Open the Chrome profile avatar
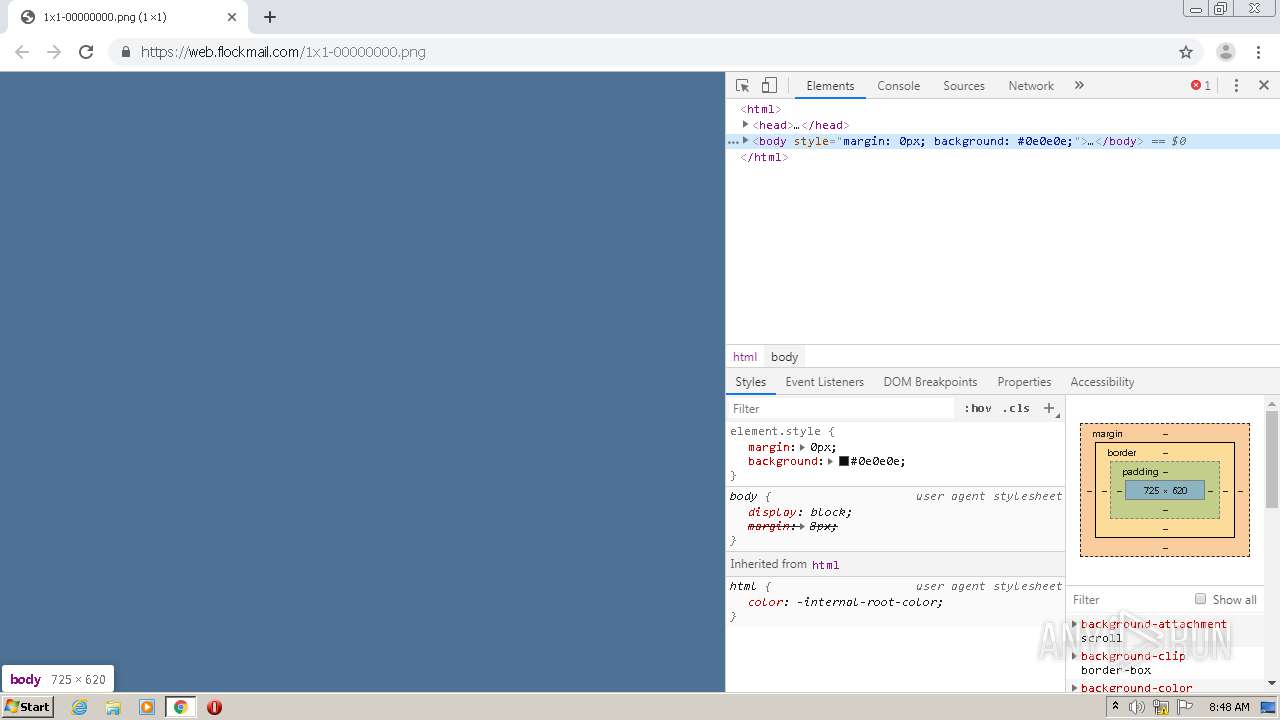The image size is (1280, 720). click(1225, 52)
